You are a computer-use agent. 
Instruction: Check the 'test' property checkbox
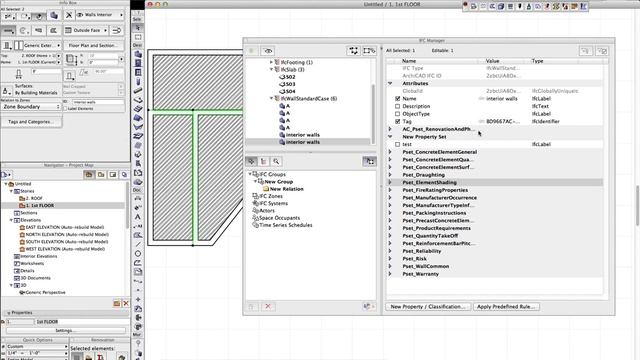click(x=398, y=144)
